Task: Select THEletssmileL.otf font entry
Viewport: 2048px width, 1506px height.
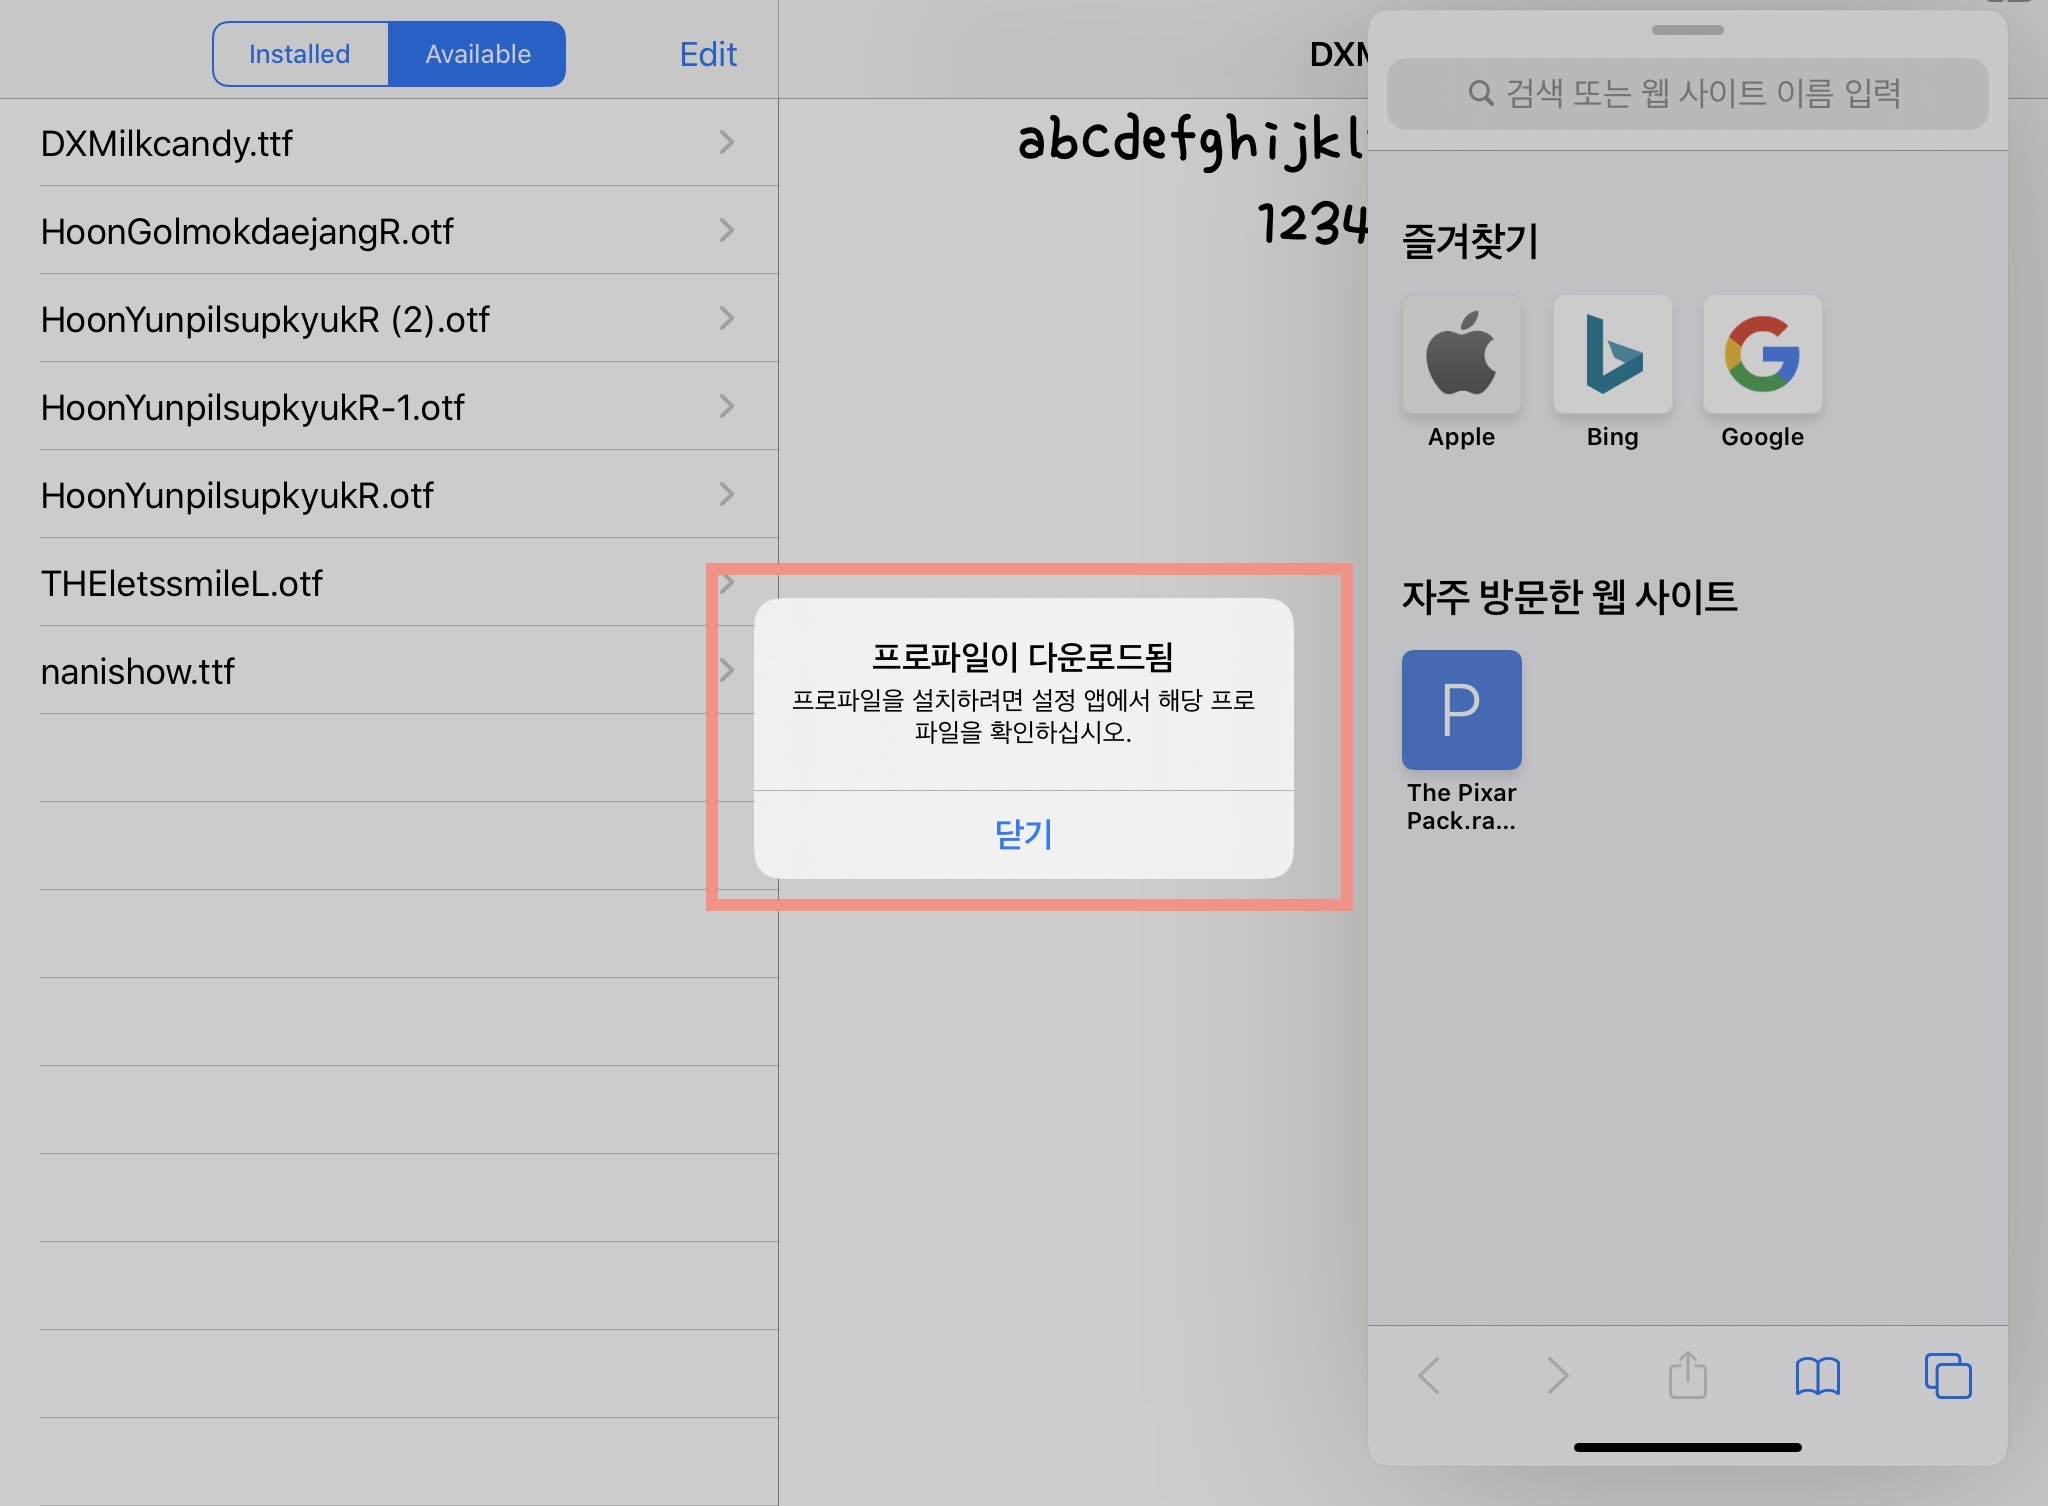Action: point(181,583)
